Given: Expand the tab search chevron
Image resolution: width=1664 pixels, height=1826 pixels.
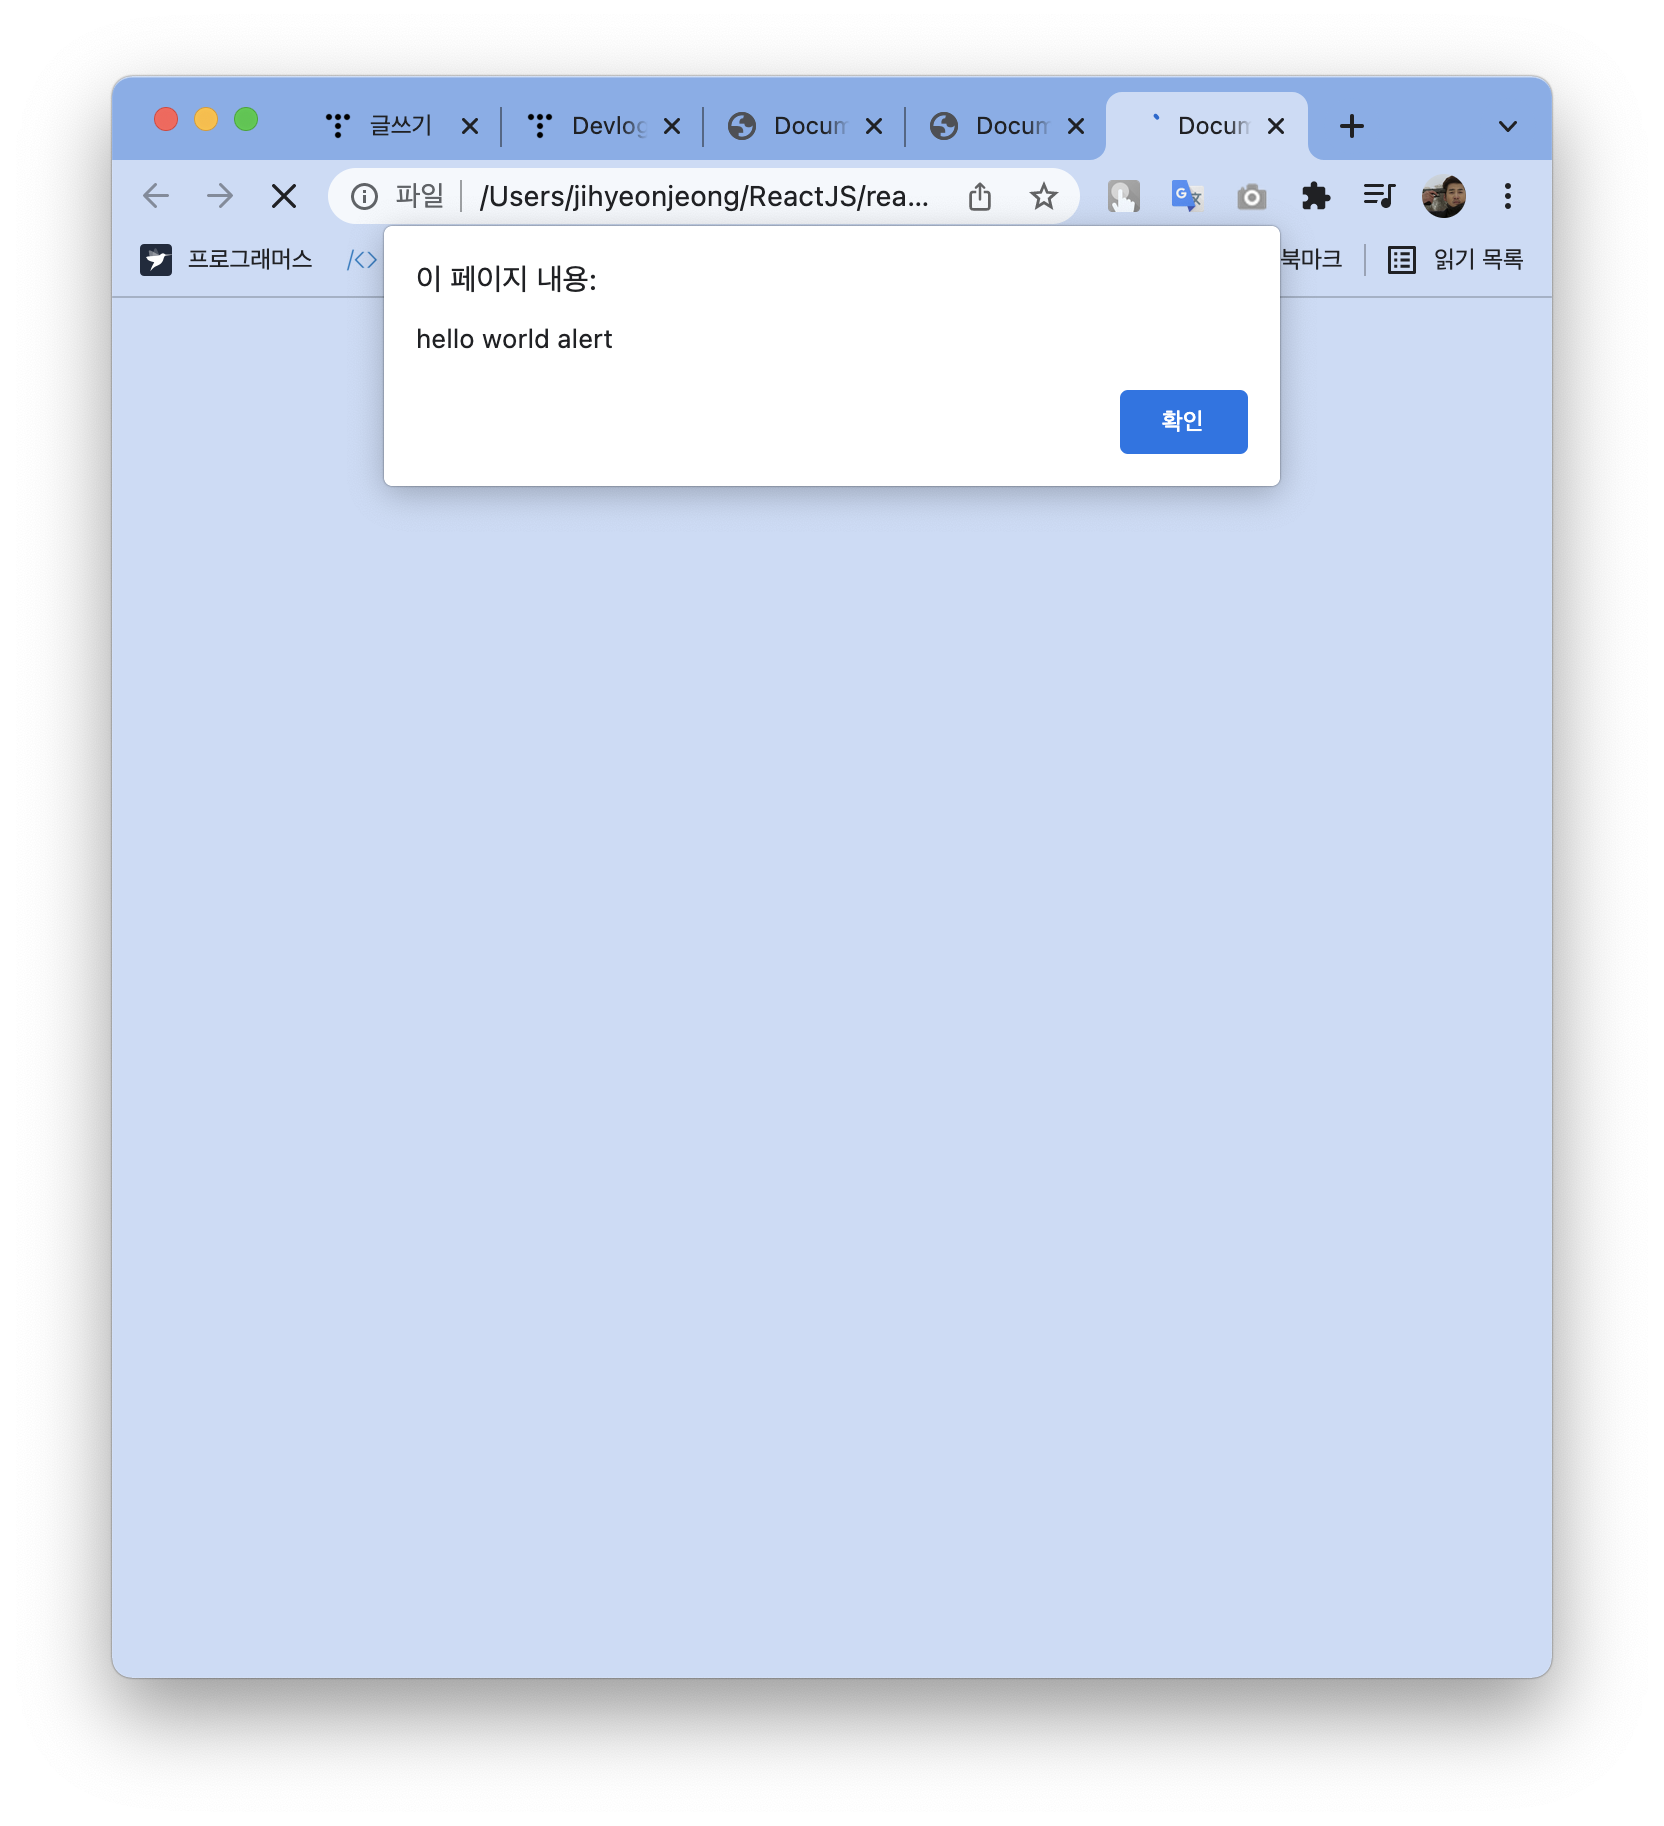Looking at the screenshot, I should click(x=1508, y=126).
